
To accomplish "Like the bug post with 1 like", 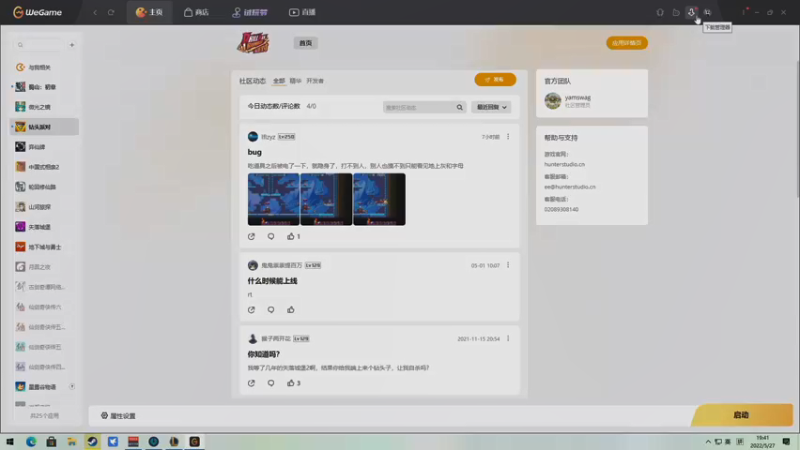I will [x=293, y=236].
